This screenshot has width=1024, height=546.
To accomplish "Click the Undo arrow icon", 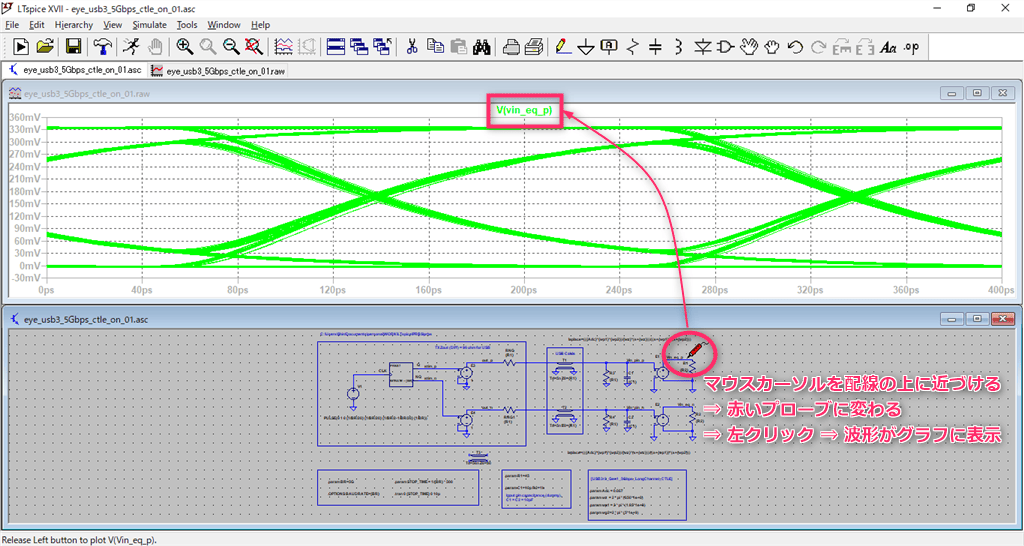I will [795, 47].
